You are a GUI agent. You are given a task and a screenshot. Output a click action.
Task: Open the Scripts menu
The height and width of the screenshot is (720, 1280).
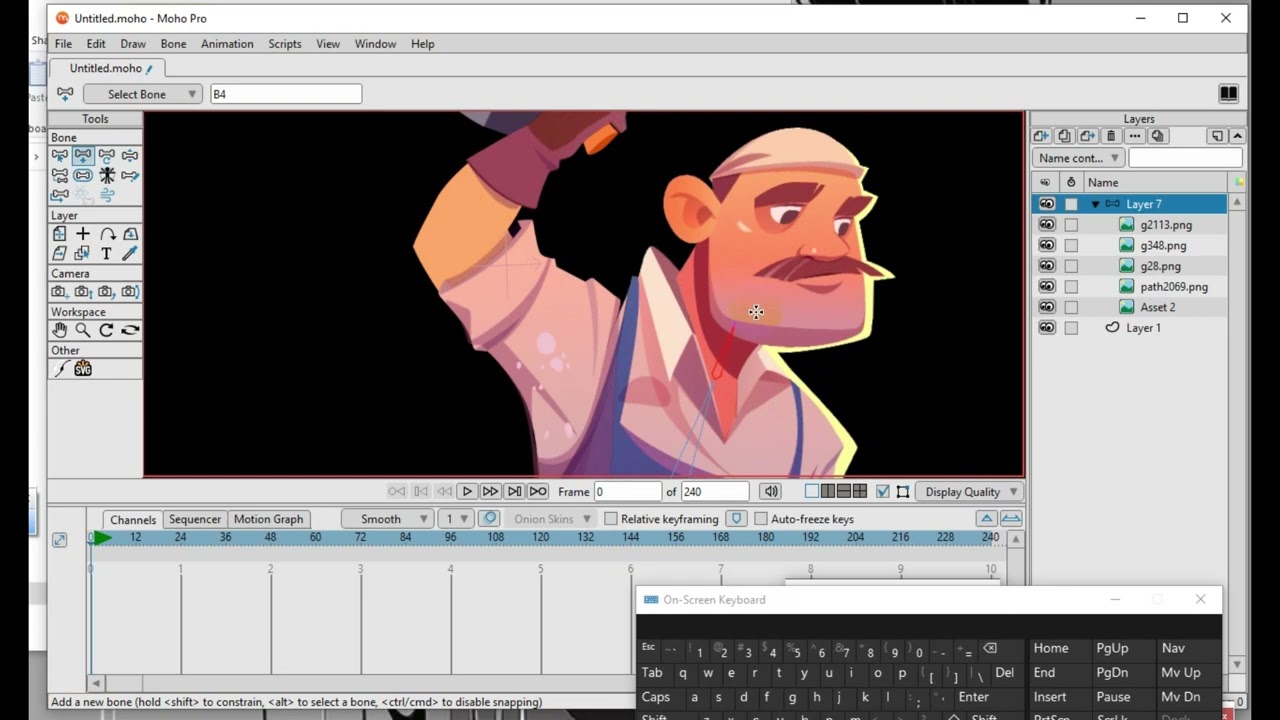pos(285,44)
